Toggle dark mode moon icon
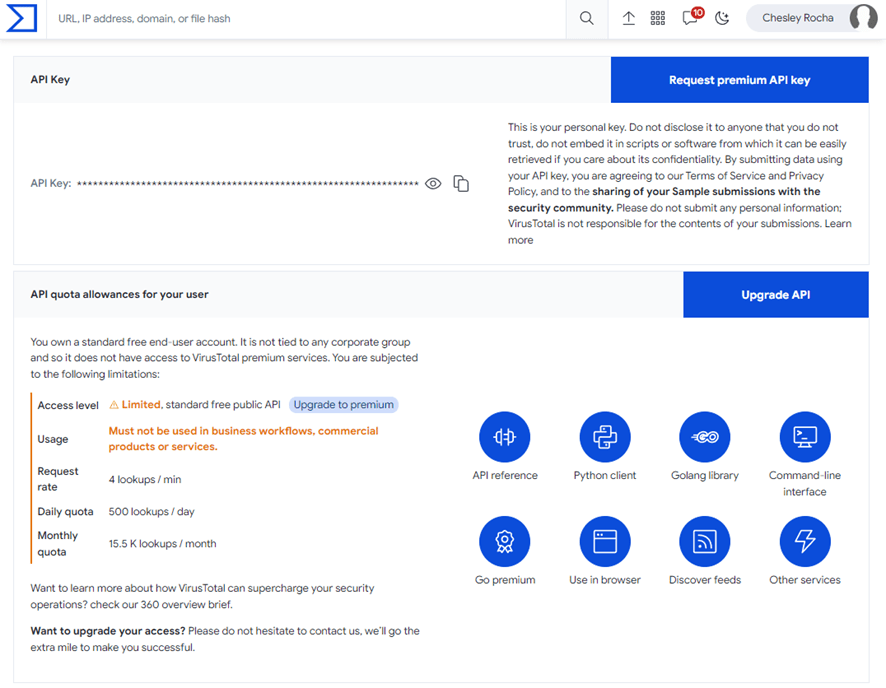The width and height of the screenshot is (886, 688). coord(722,18)
